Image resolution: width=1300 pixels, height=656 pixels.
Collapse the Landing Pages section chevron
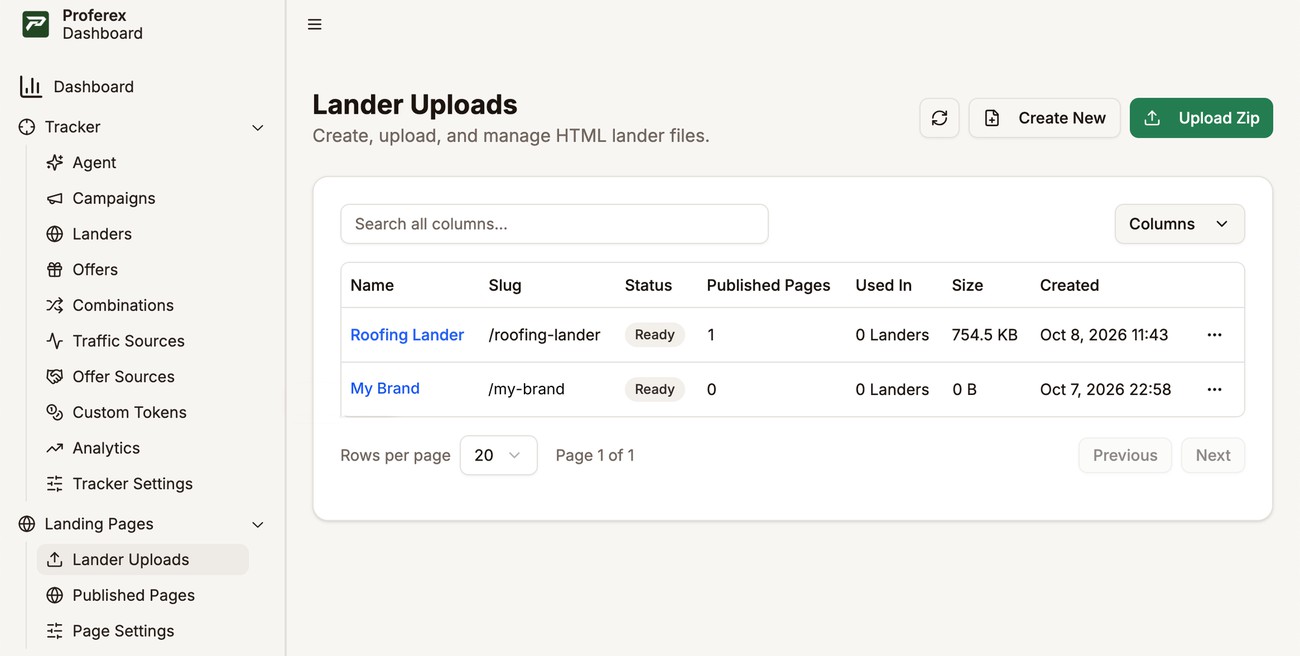[x=257, y=525]
